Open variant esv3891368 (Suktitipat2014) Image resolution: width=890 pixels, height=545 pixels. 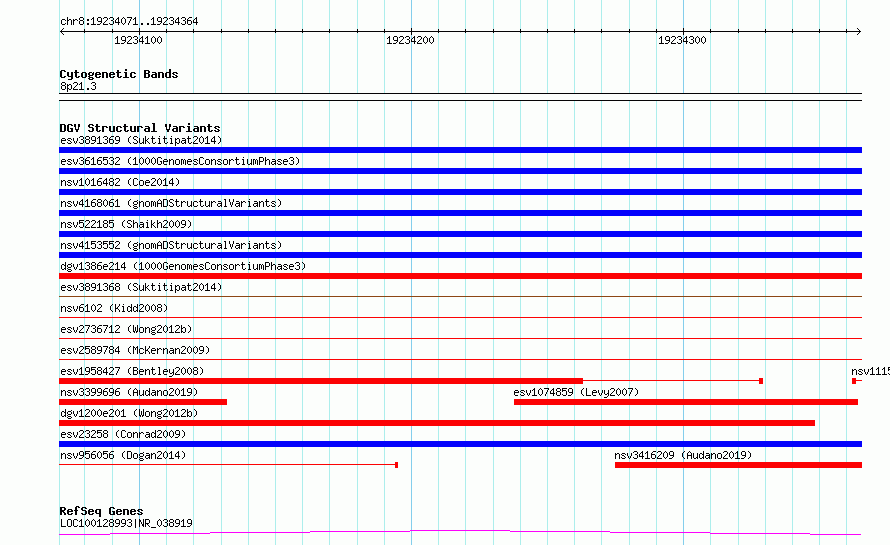pyautogui.click(x=141, y=287)
